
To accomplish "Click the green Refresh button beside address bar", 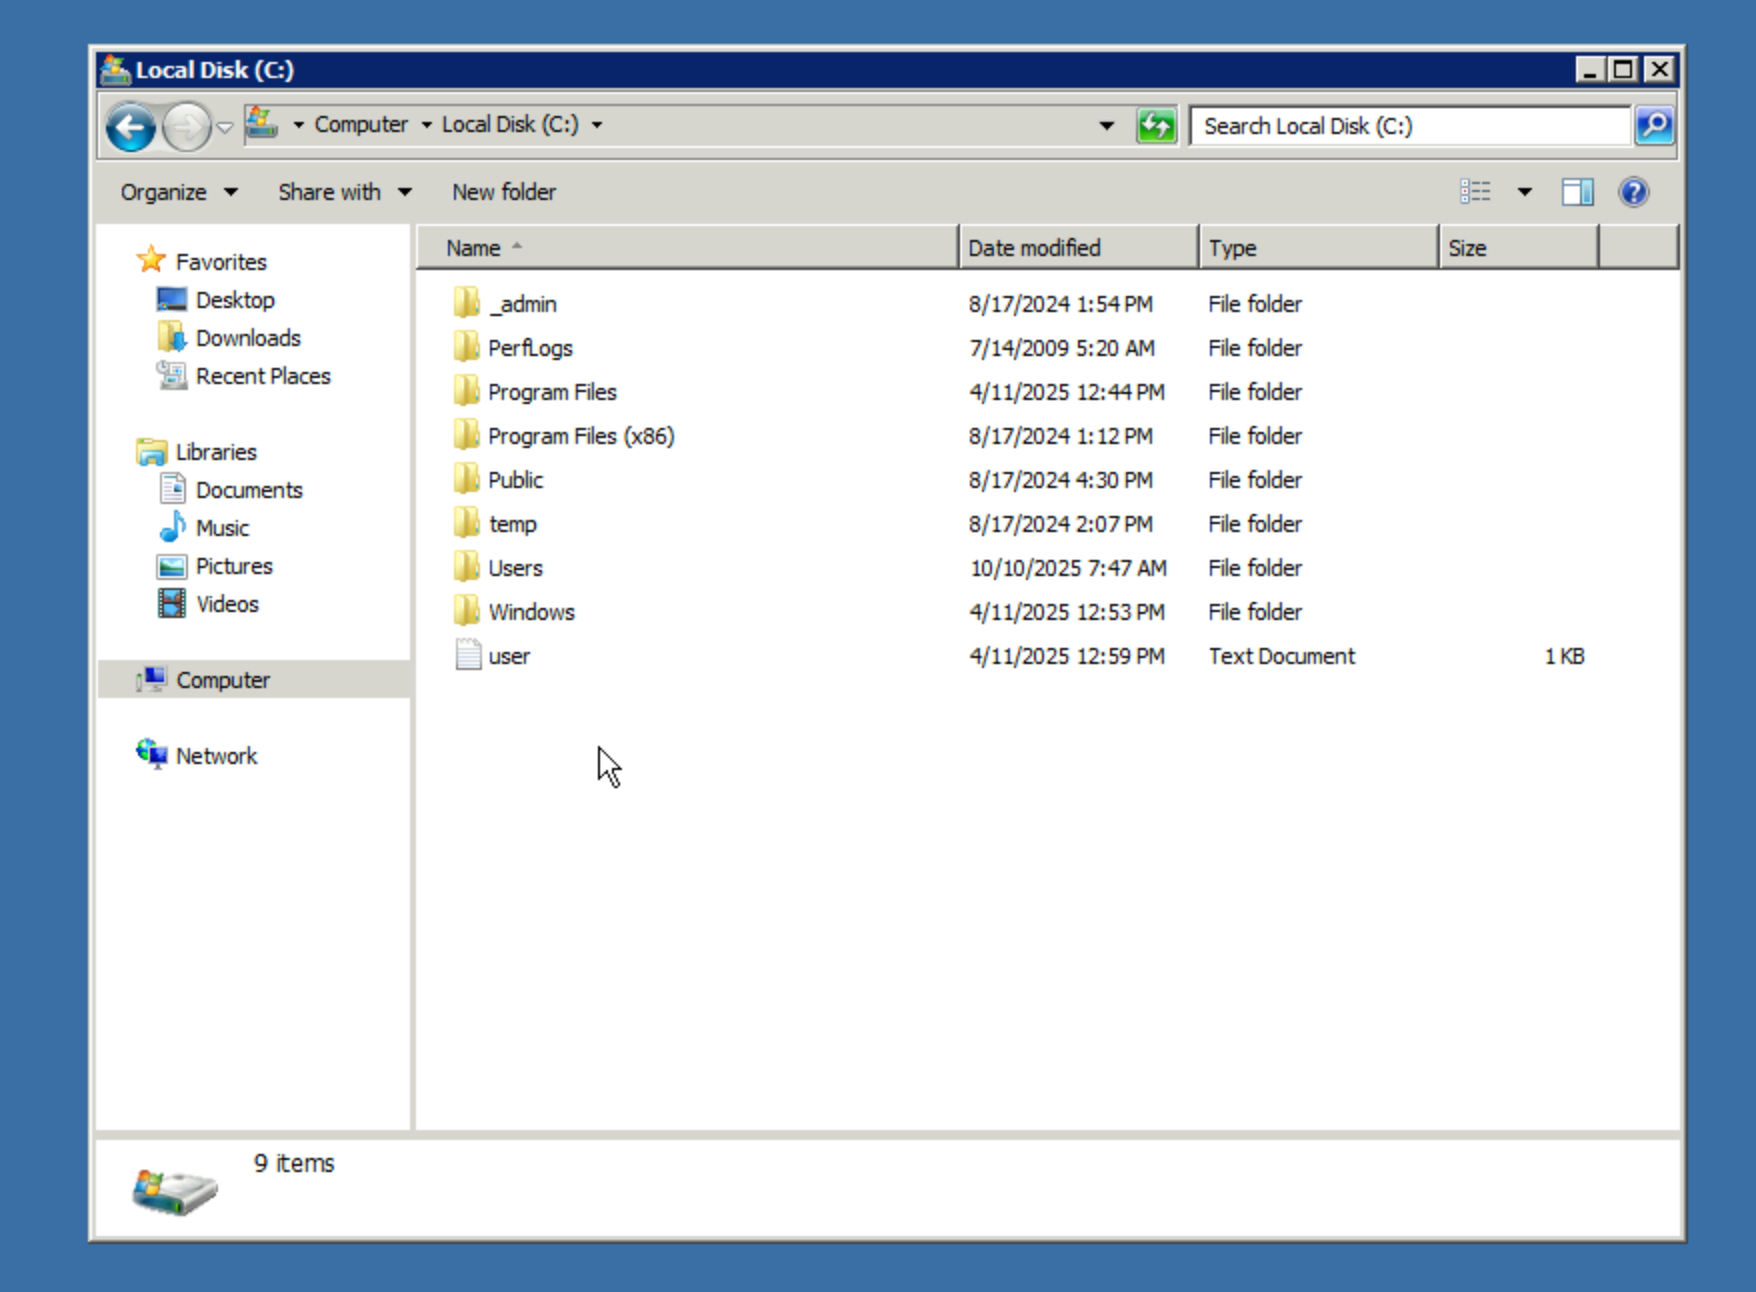I will tap(1156, 126).
